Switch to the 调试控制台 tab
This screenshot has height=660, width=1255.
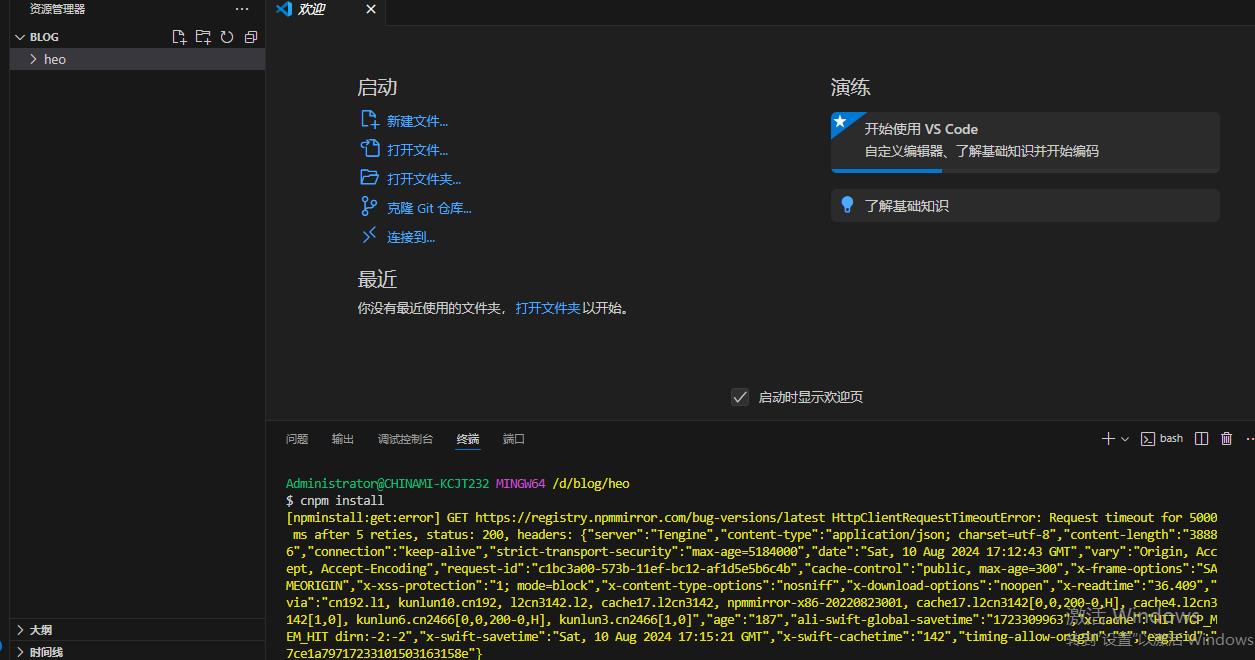click(405, 439)
